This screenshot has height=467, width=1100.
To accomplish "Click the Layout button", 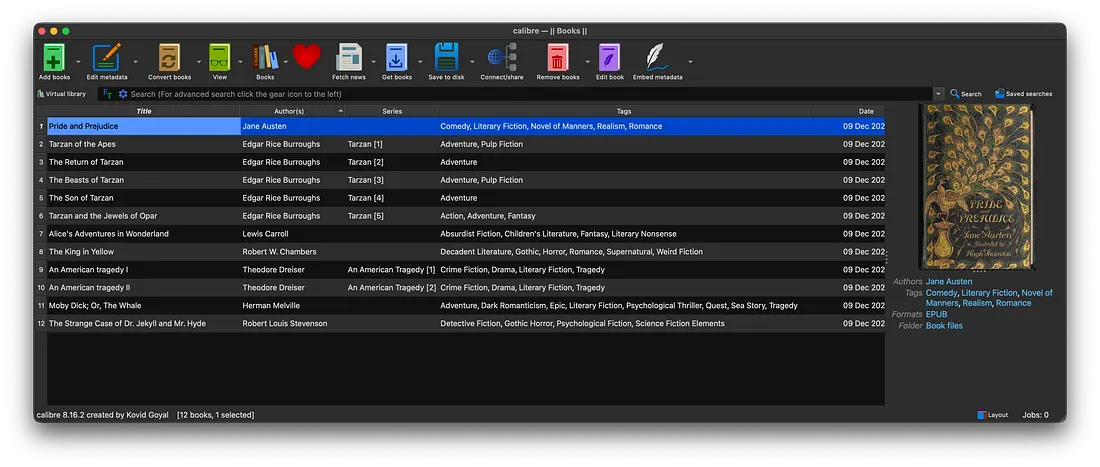I will (x=993, y=415).
